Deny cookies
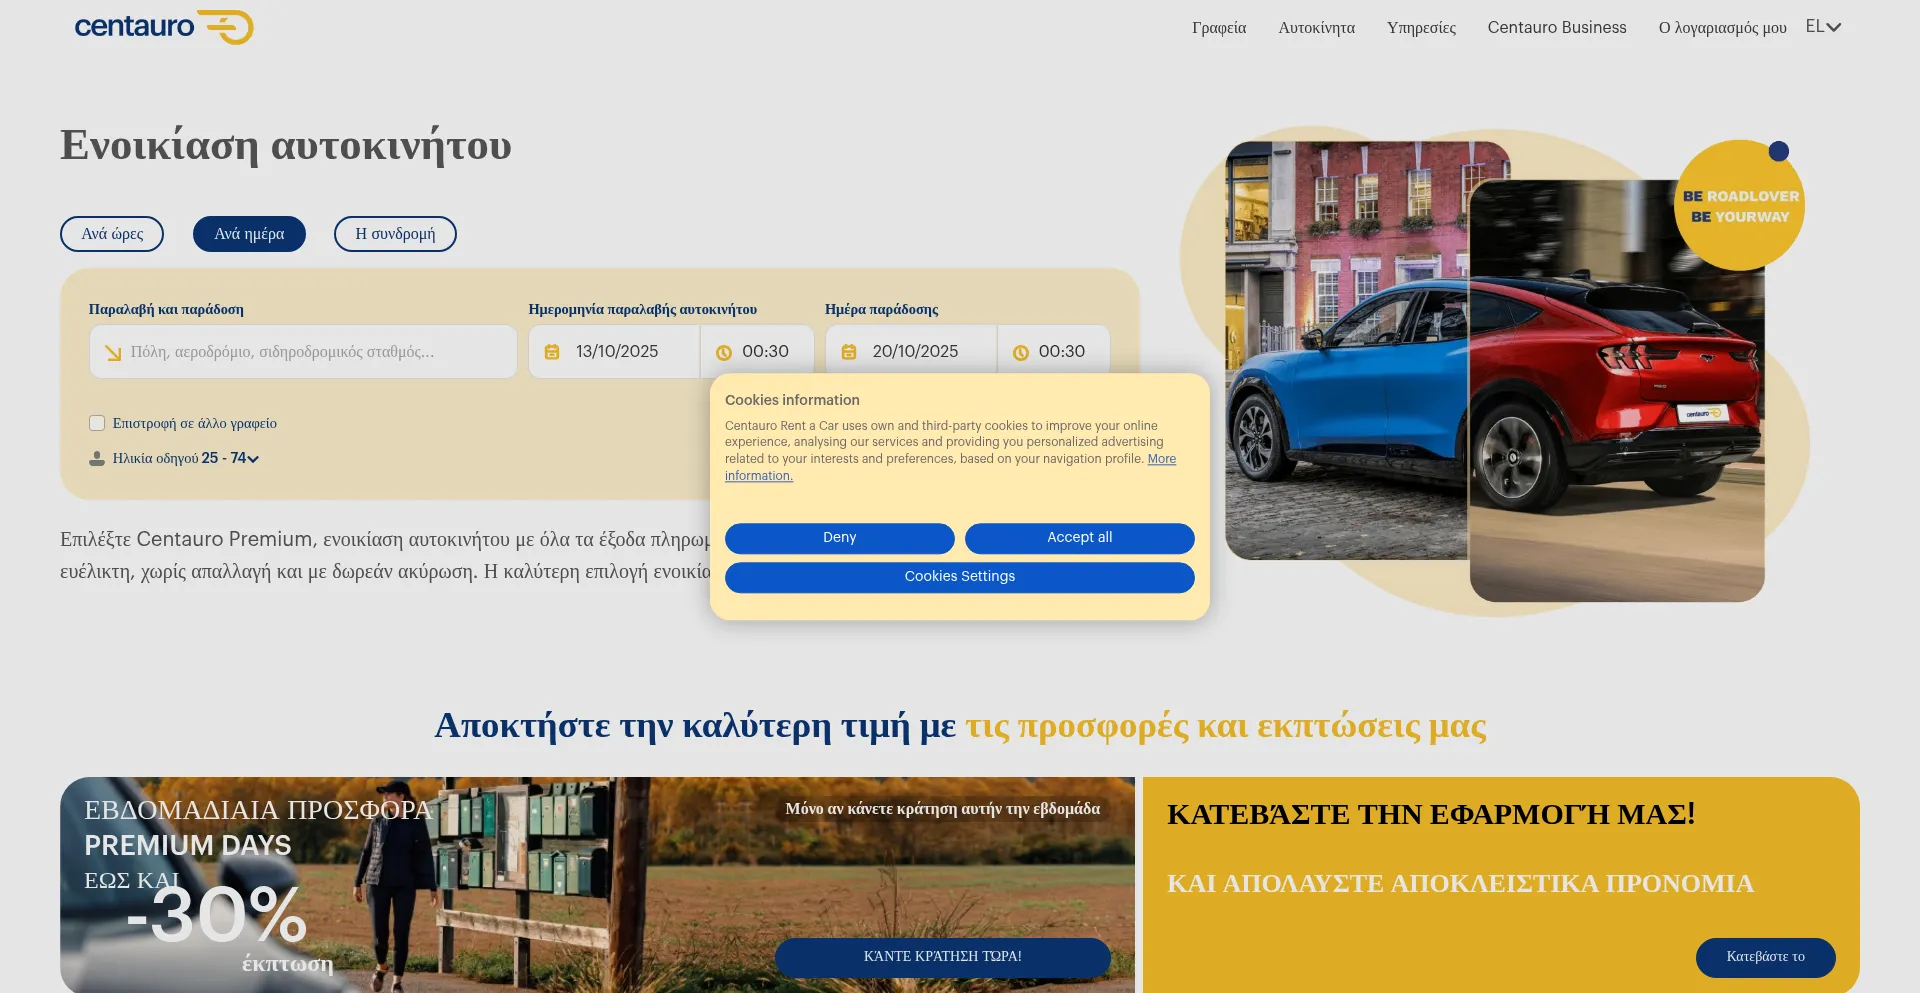The width and height of the screenshot is (1920, 993). (x=840, y=538)
